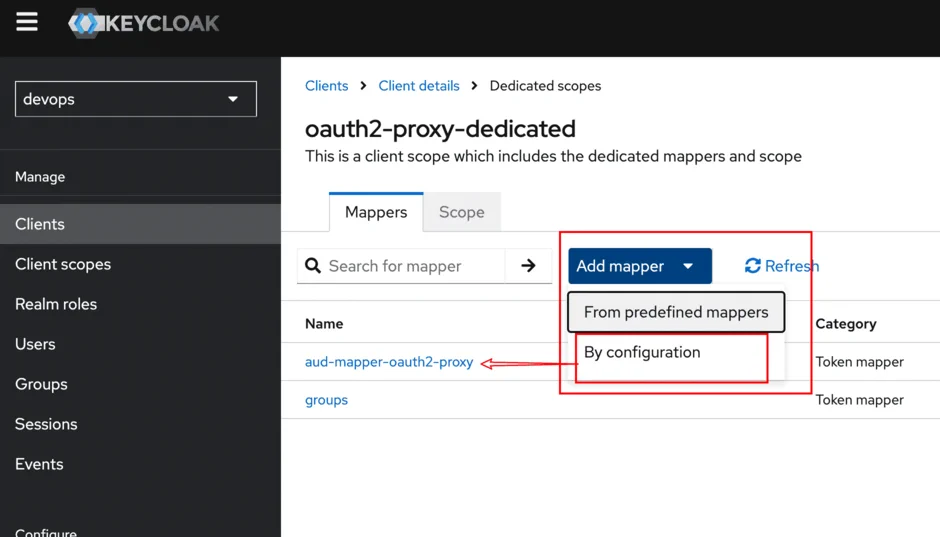
Task: Select the Mappers tab
Action: click(376, 212)
